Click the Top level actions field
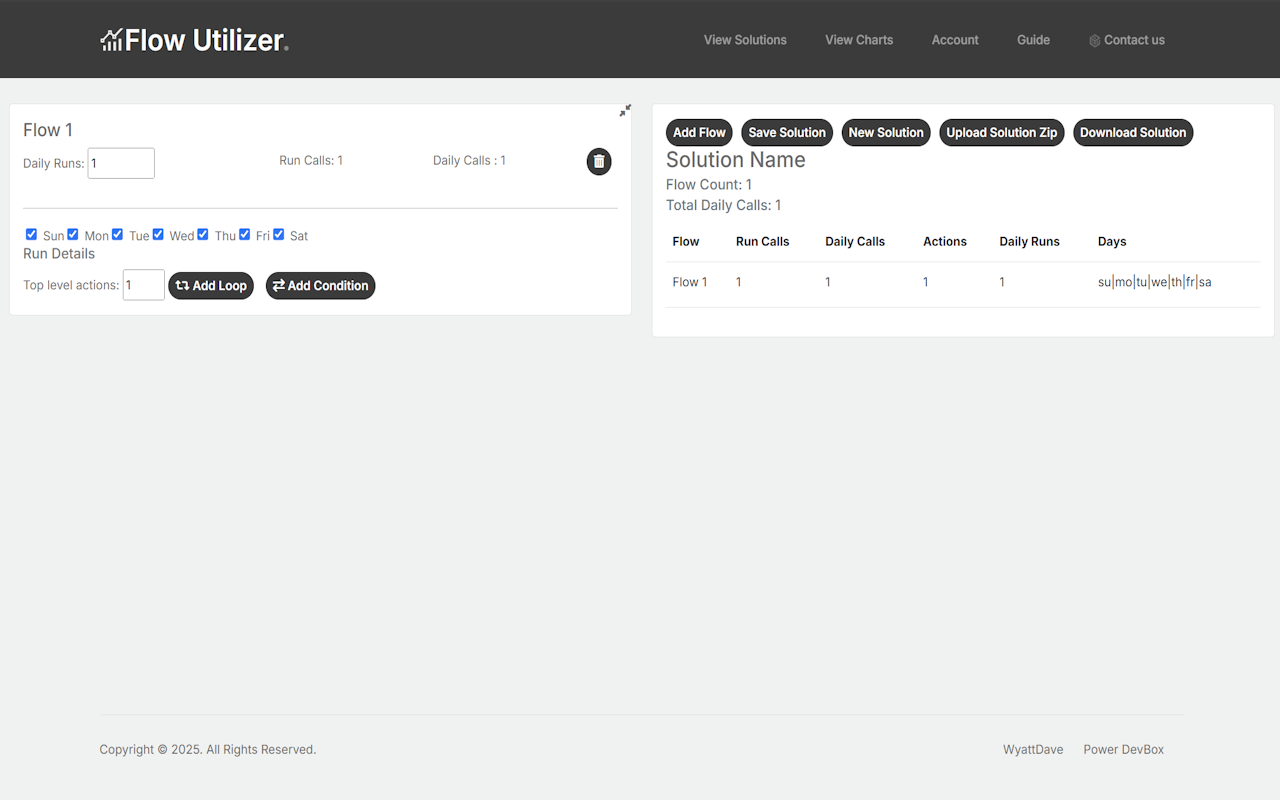1280x800 pixels. point(143,285)
